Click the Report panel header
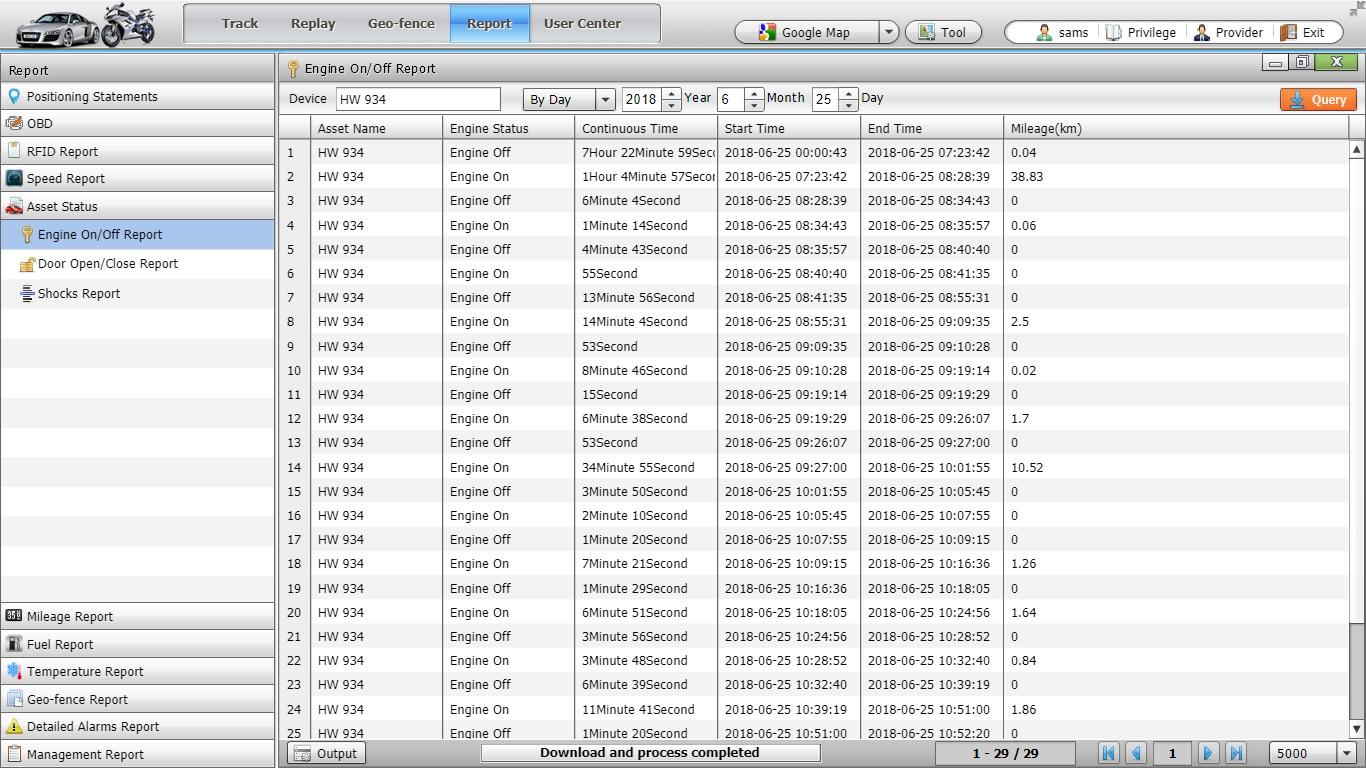Viewport: 1366px width, 768px height. (x=138, y=70)
